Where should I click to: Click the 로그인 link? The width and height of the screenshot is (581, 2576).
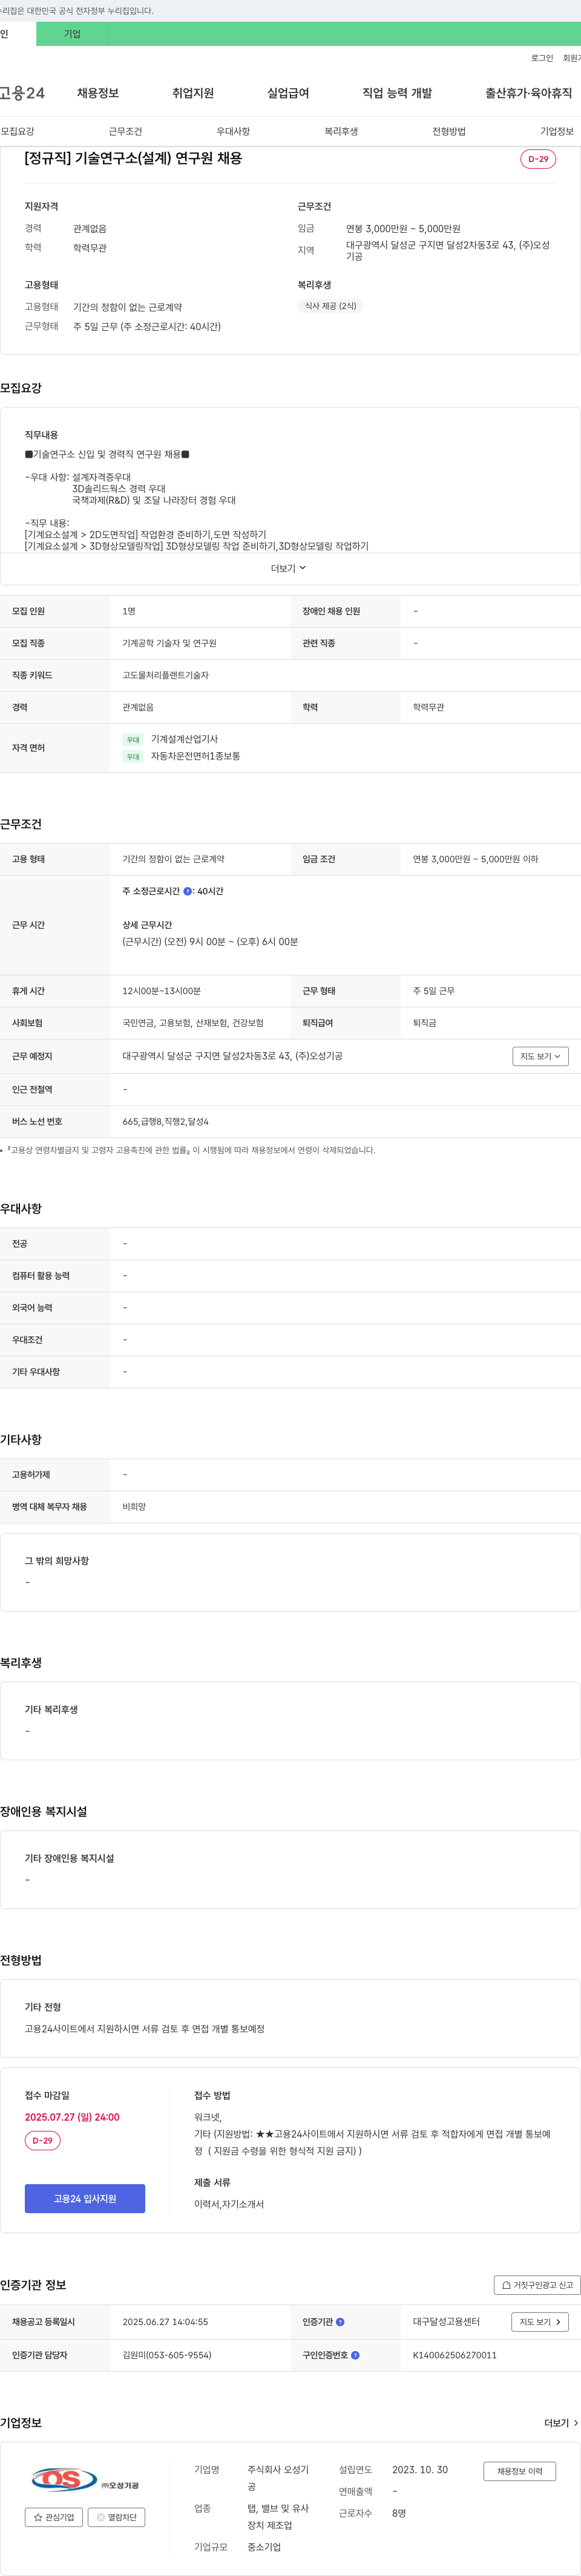[x=542, y=58]
